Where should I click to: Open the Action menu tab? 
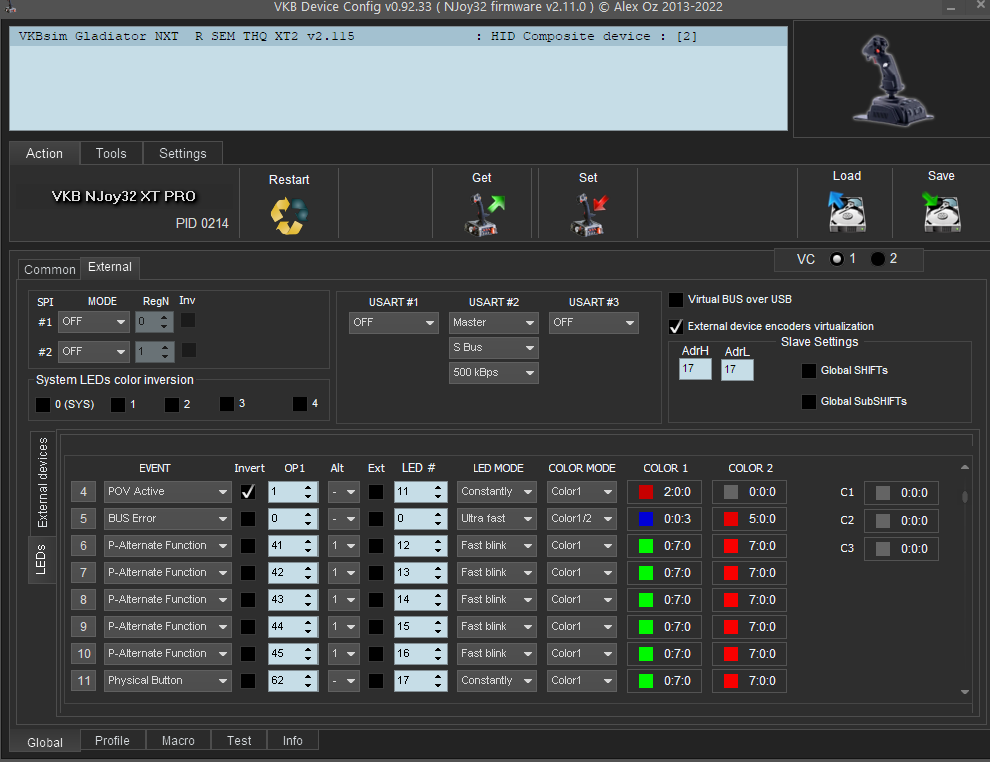[44, 153]
